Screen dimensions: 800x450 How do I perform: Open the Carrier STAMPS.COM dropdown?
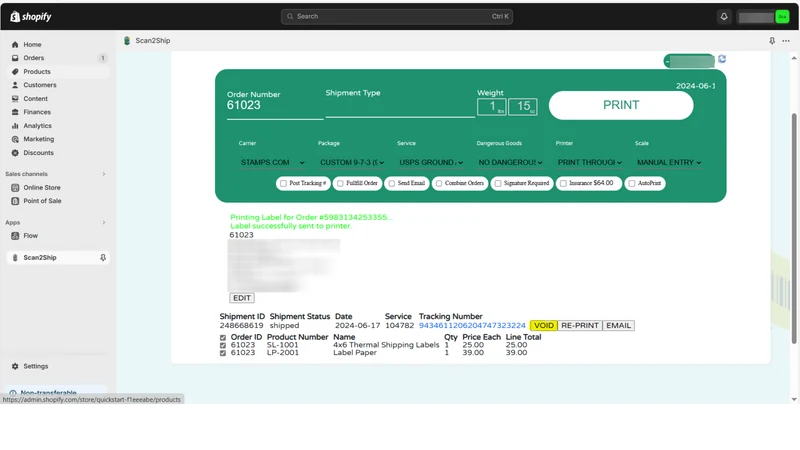pyautogui.click(x=272, y=163)
